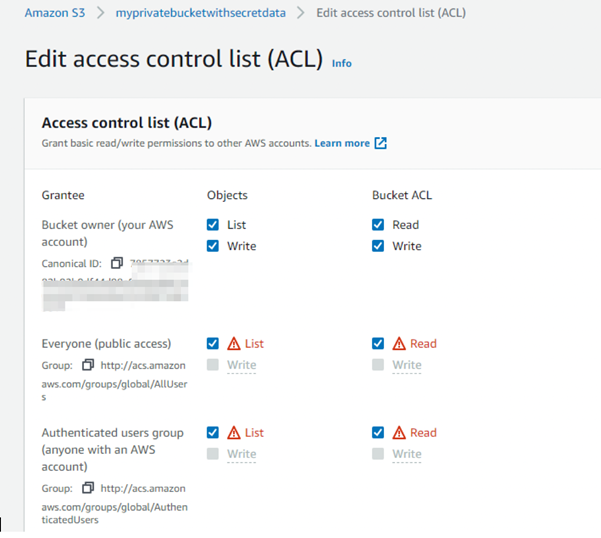Image resolution: width=601 pixels, height=538 pixels.
Task: Open the Learn more link
Action: click(x=342, y=143)
